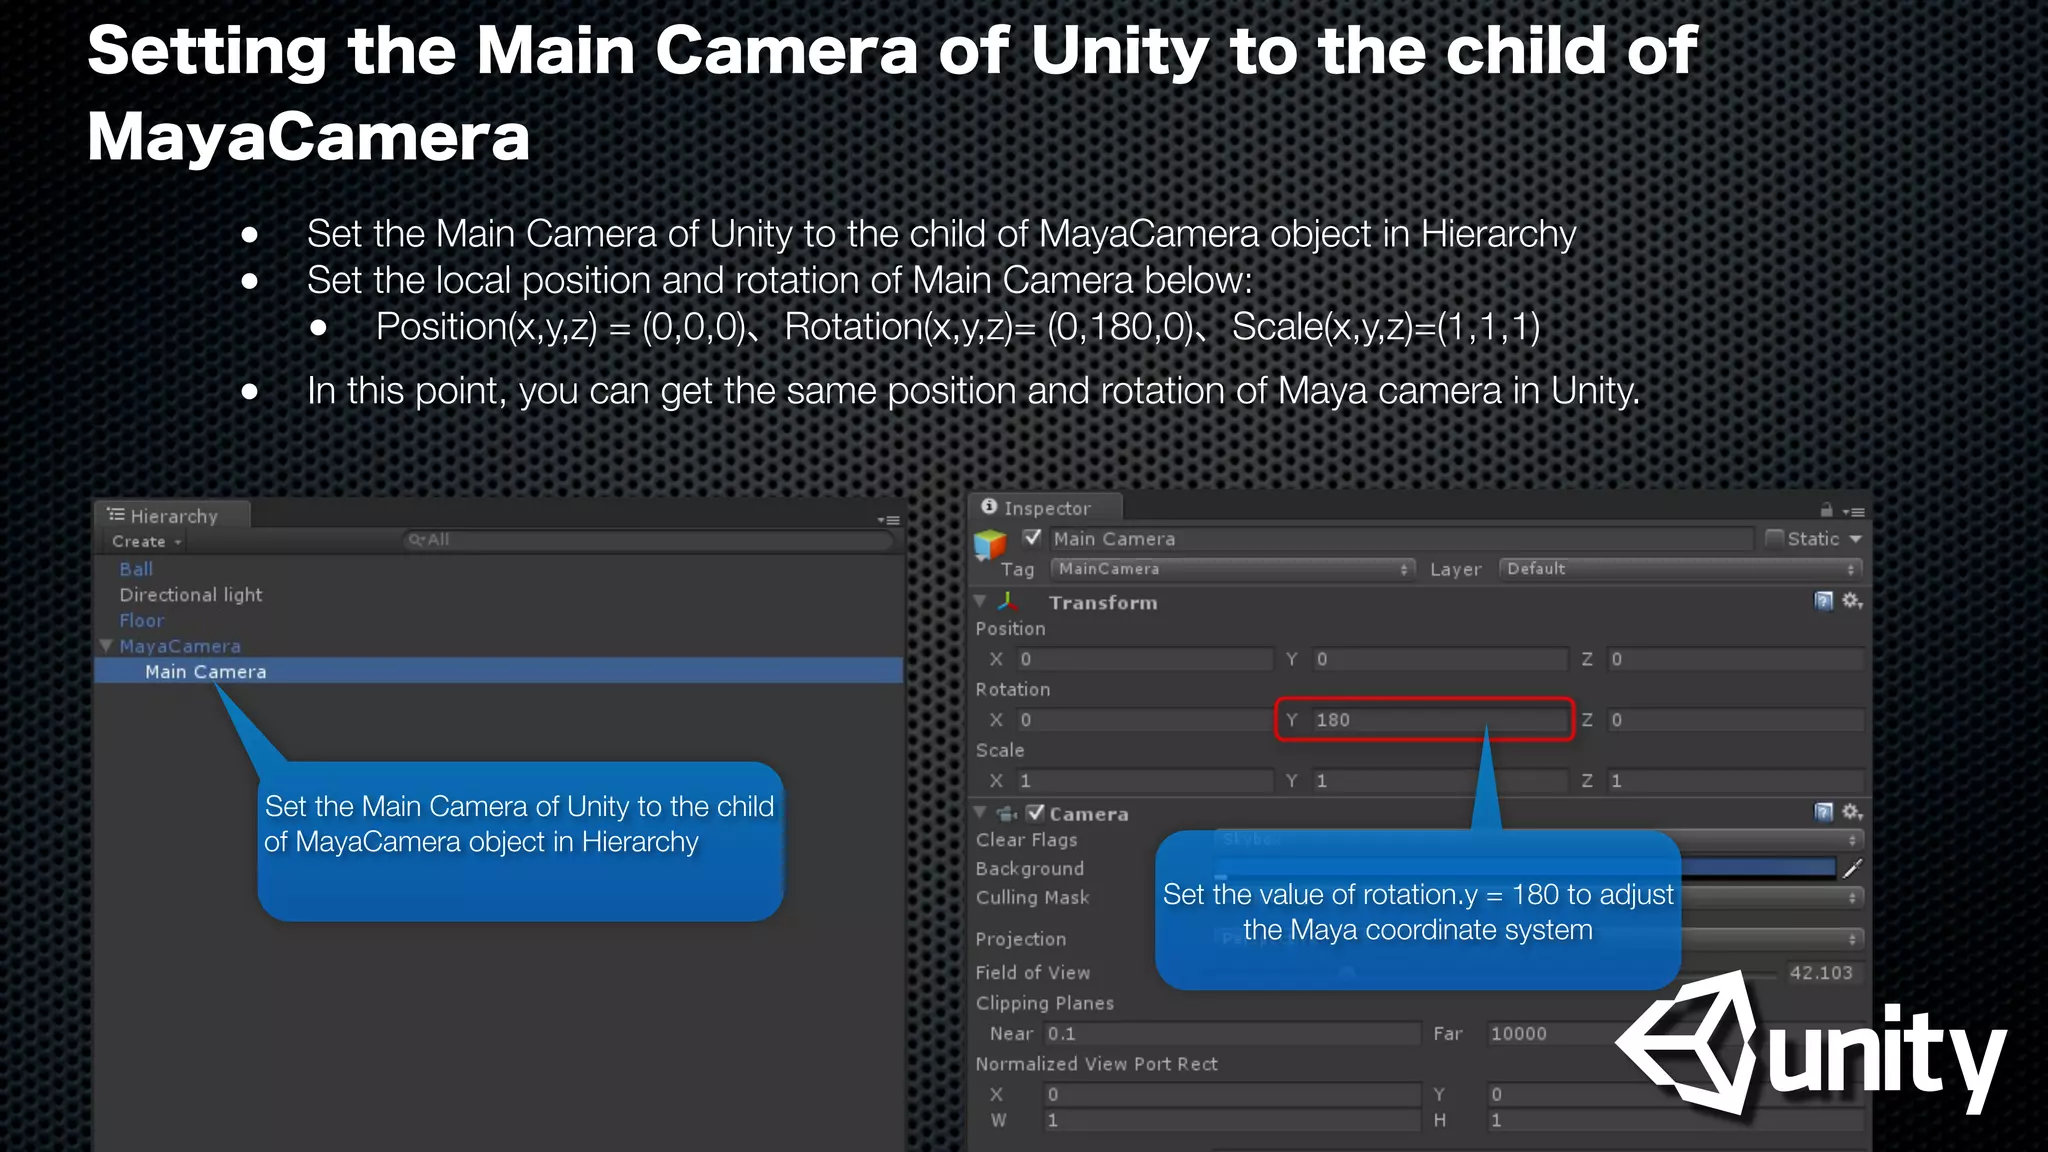Collapse the Camera component foldout
Viewport: 2048px width, 1152px height.
click(x=981, y=813)
